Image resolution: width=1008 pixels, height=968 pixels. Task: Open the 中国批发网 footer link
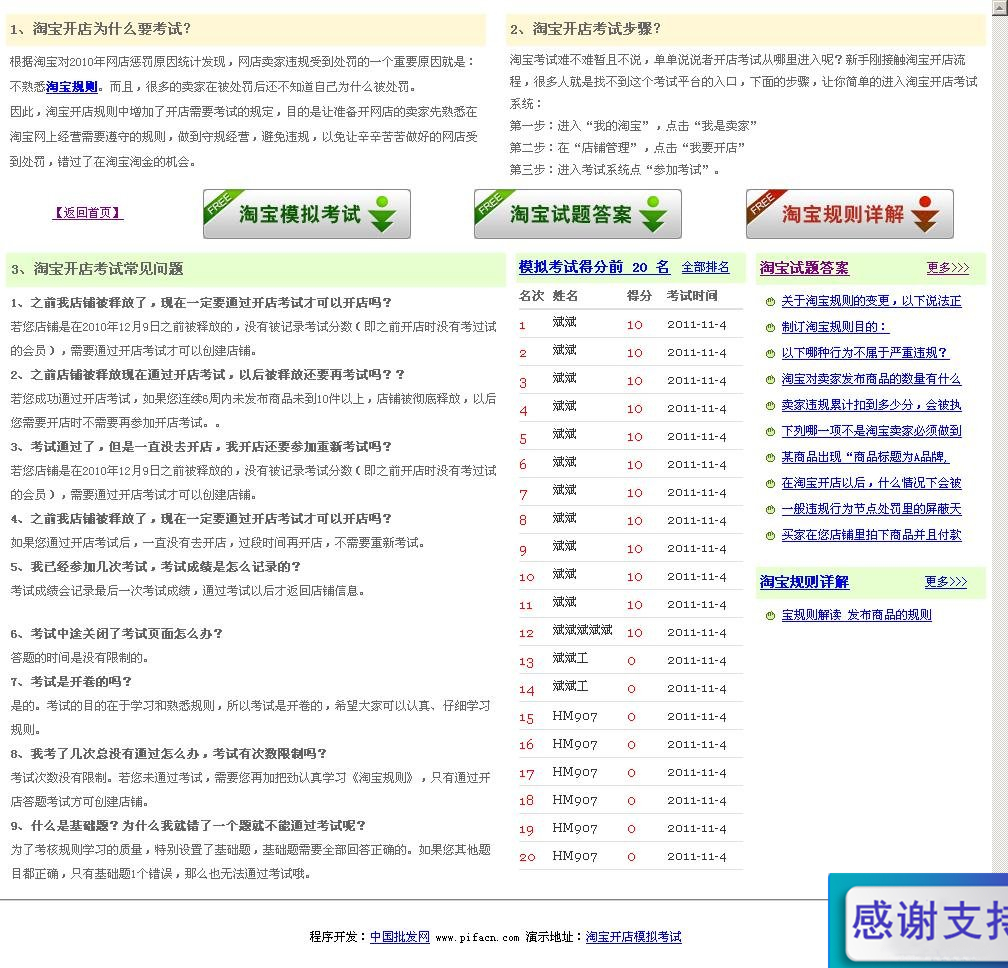[x=400, y=937]
